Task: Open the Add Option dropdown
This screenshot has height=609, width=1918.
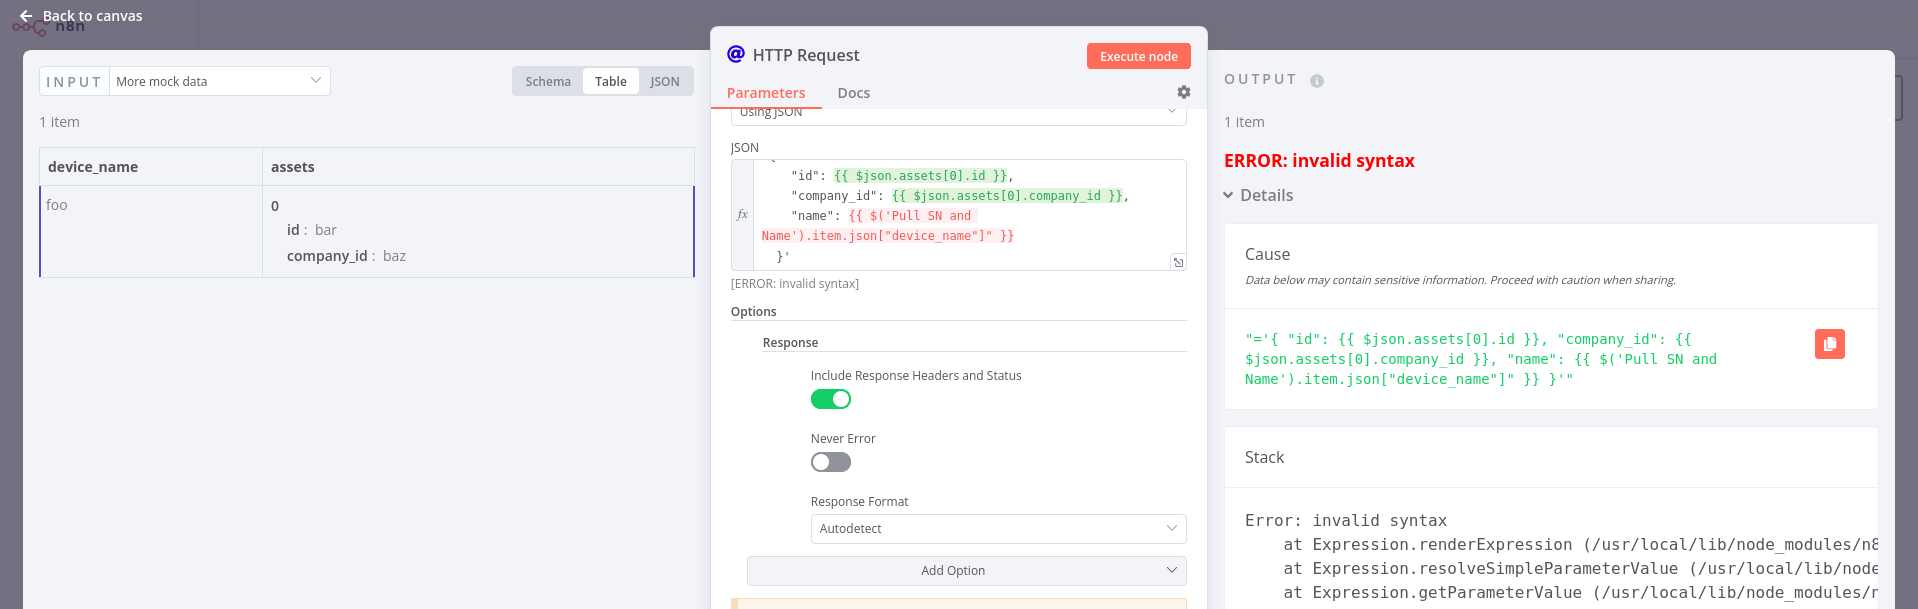Action: [966, 571]
